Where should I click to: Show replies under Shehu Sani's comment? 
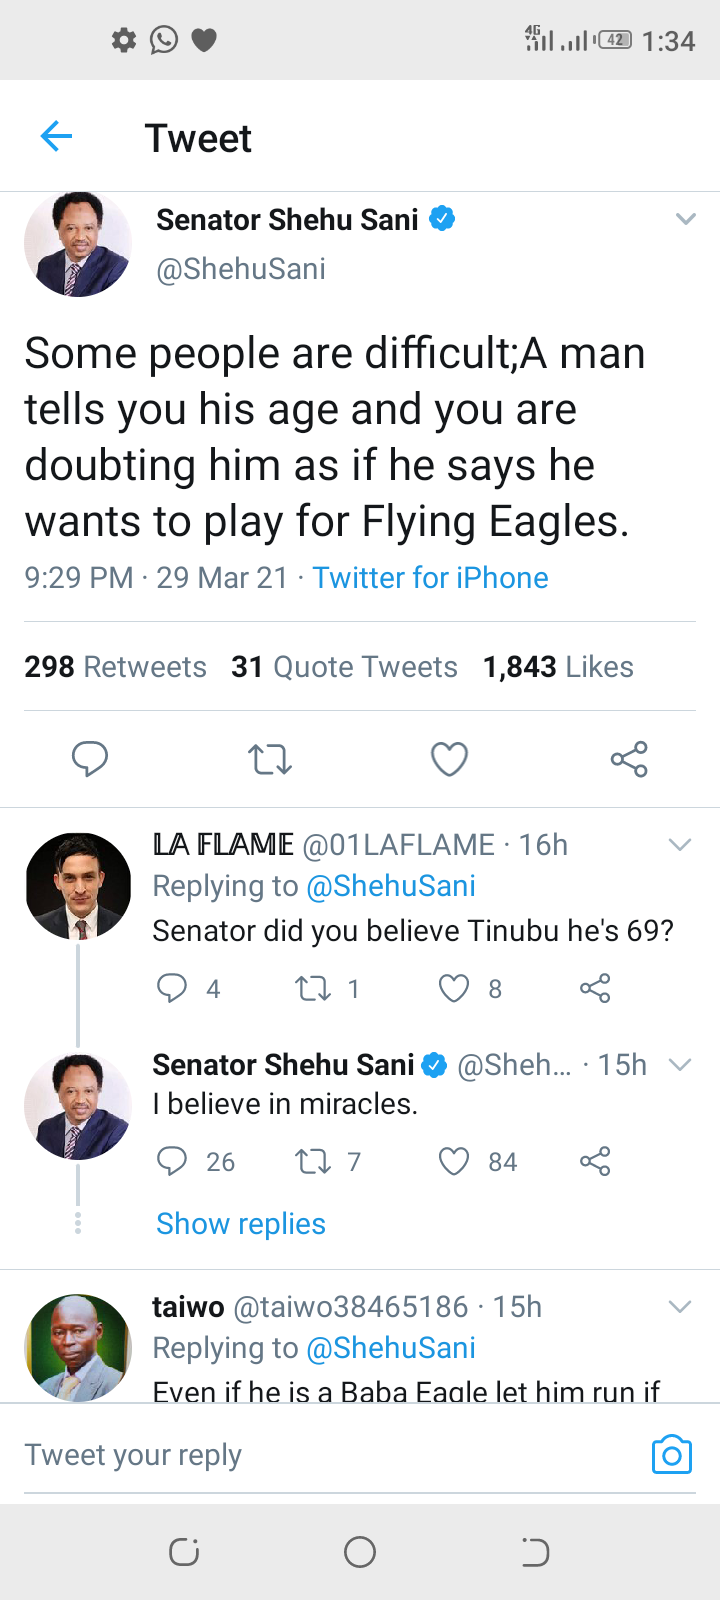(x=241, y=1224)
